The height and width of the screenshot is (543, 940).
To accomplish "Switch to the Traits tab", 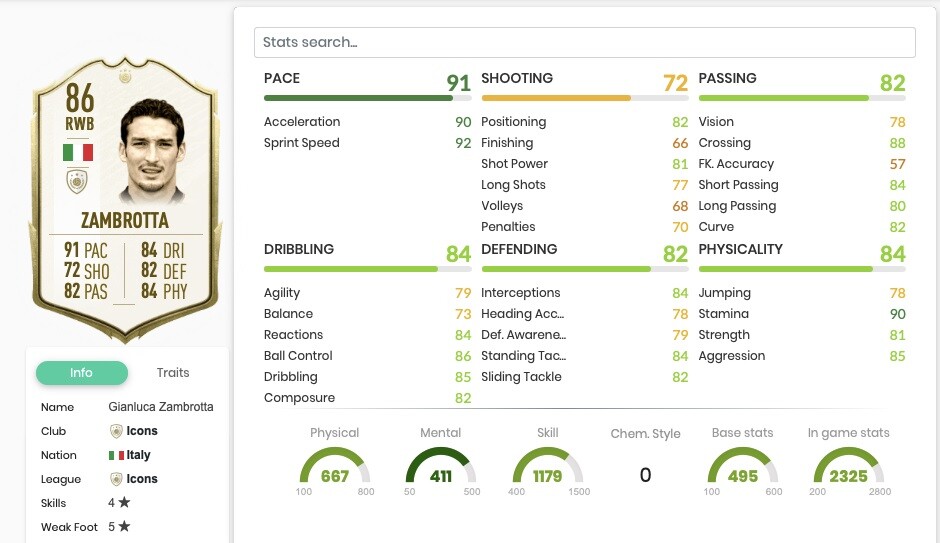I will coord(173,373).
